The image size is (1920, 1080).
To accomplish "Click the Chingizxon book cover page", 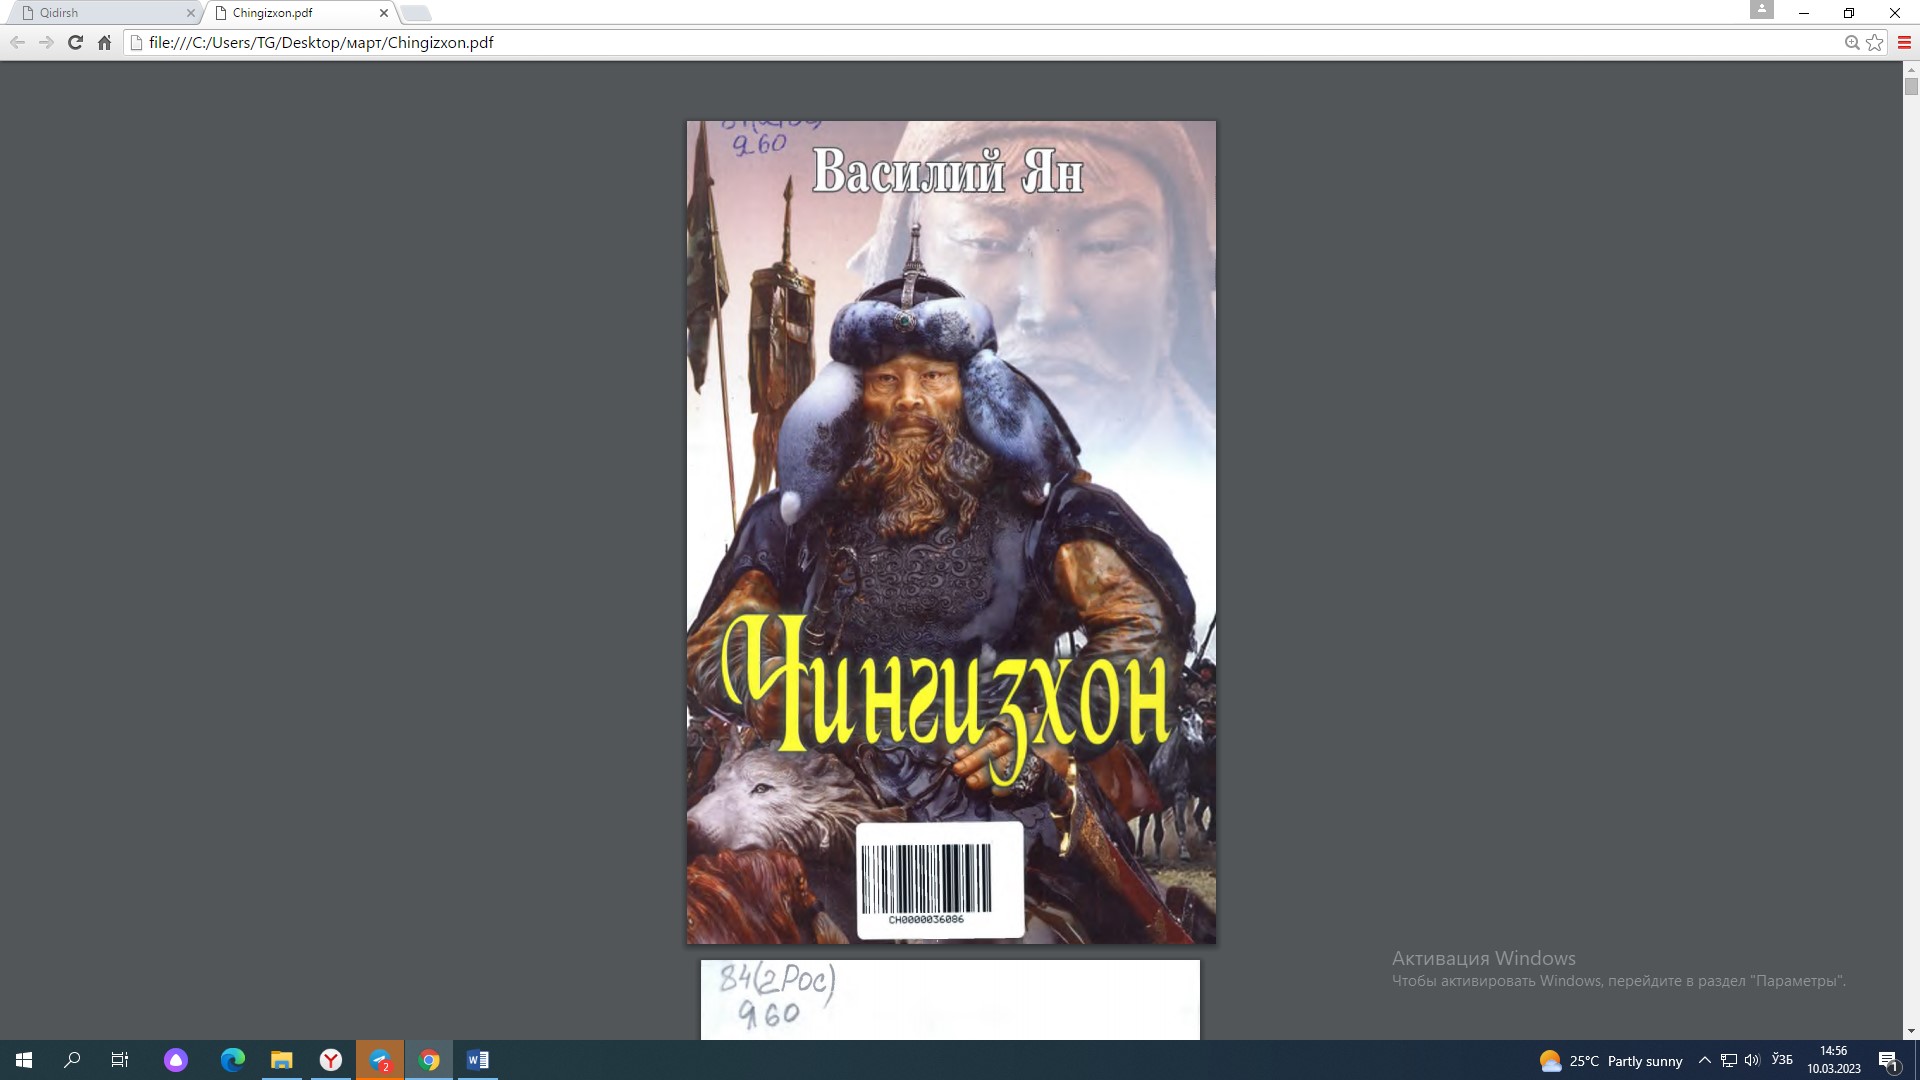I will tap(950, 532).
